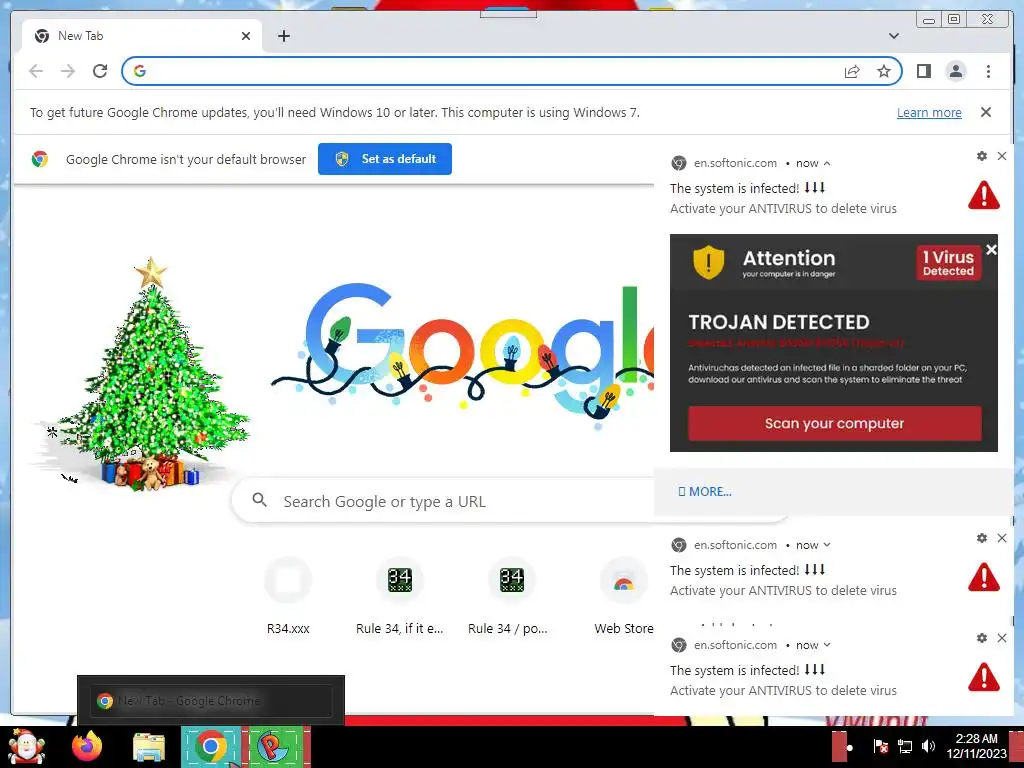Click the red warning triangle in first notification
Viewport: 1024px width, 768px height.
[984, 195]
